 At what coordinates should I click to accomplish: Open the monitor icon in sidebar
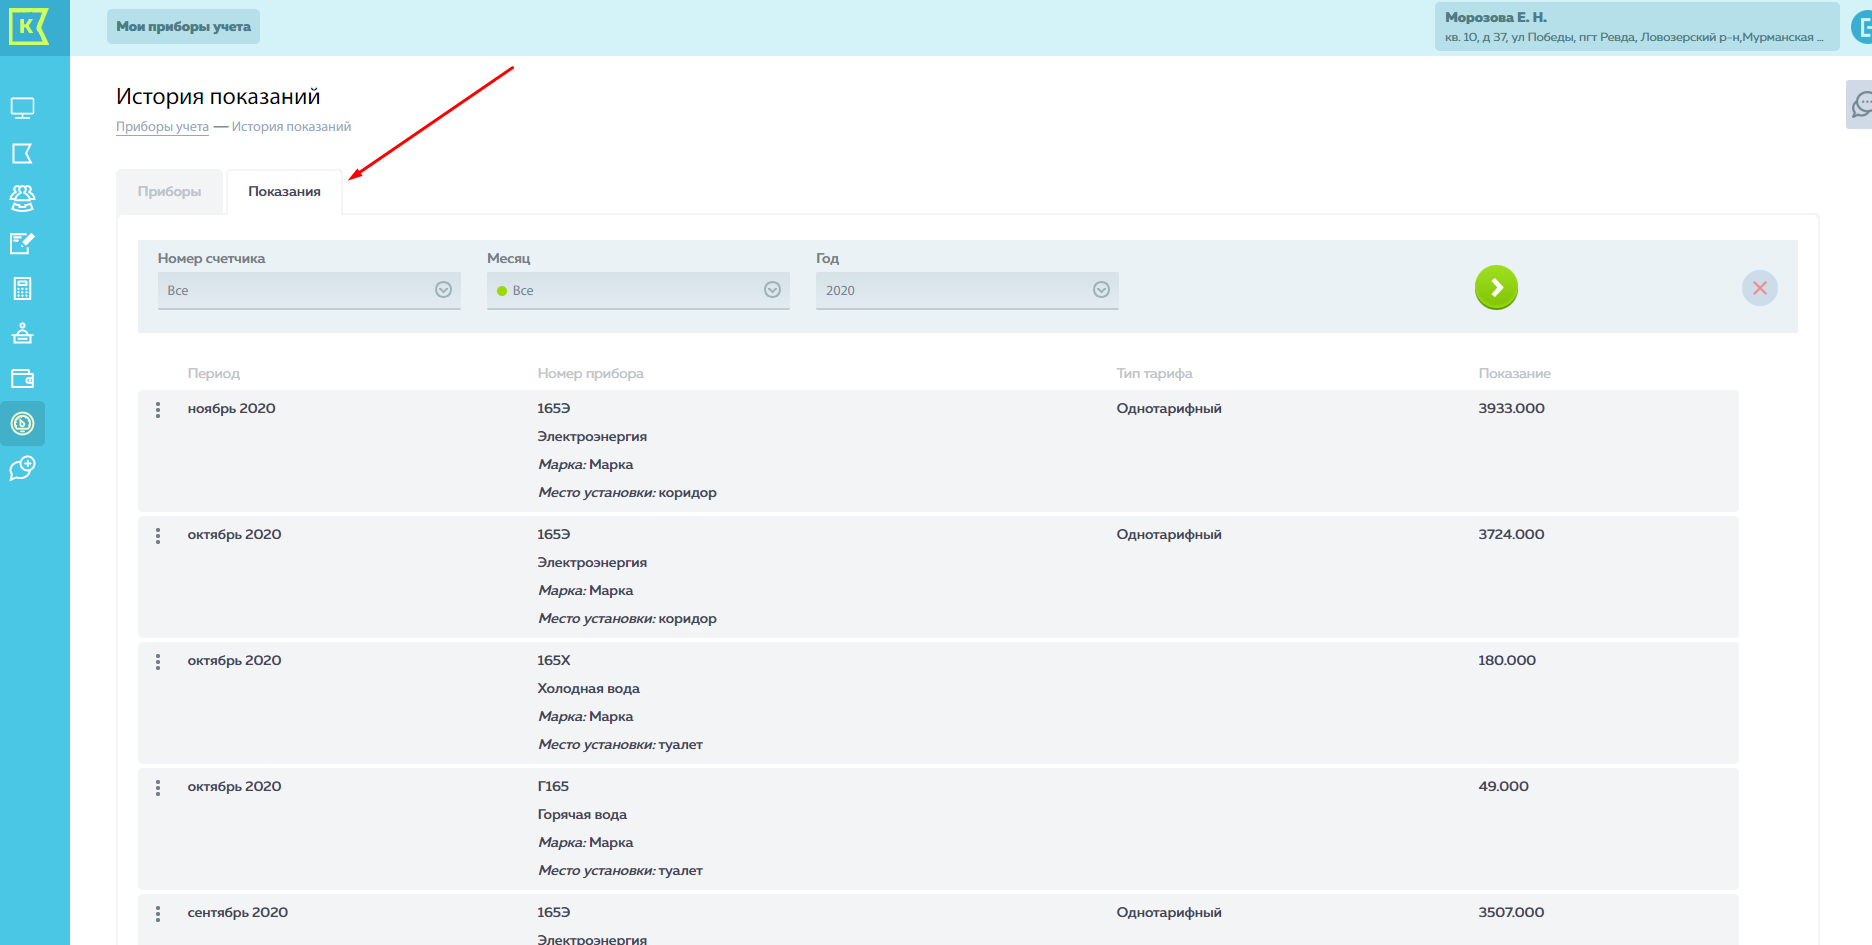22,108
